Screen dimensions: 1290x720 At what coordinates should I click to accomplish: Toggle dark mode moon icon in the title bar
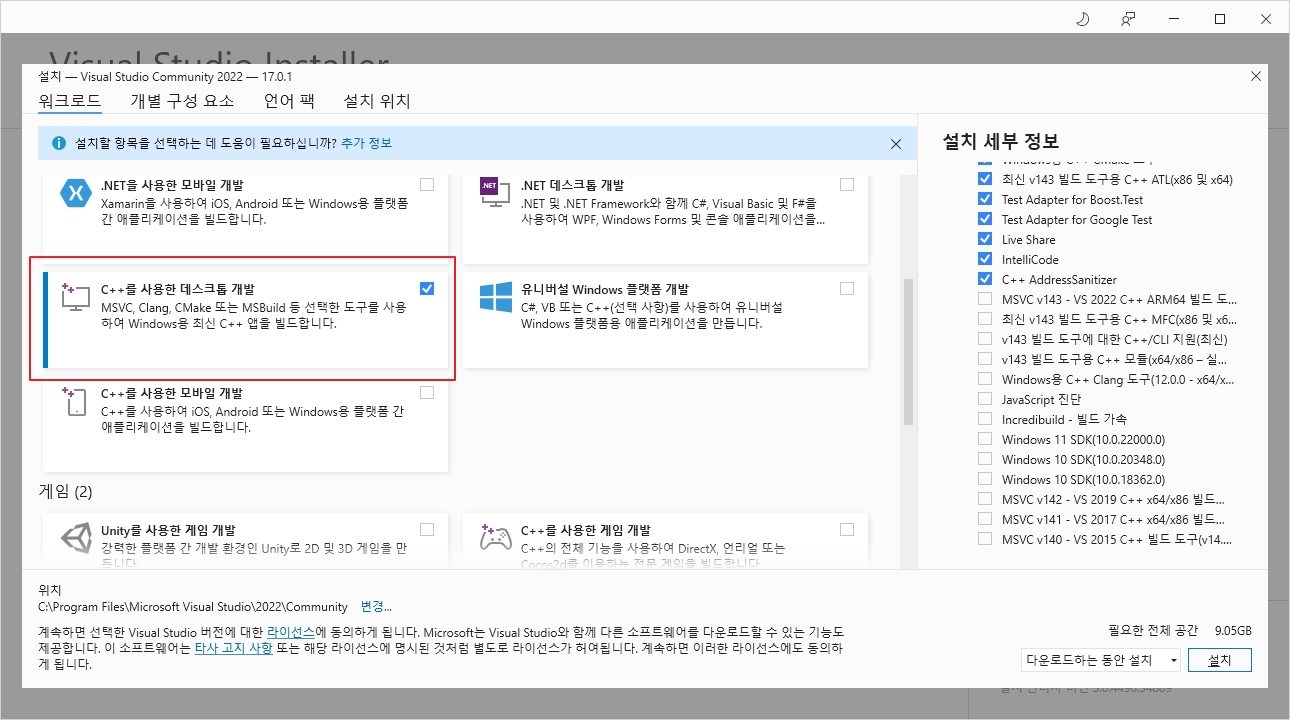1082,19
